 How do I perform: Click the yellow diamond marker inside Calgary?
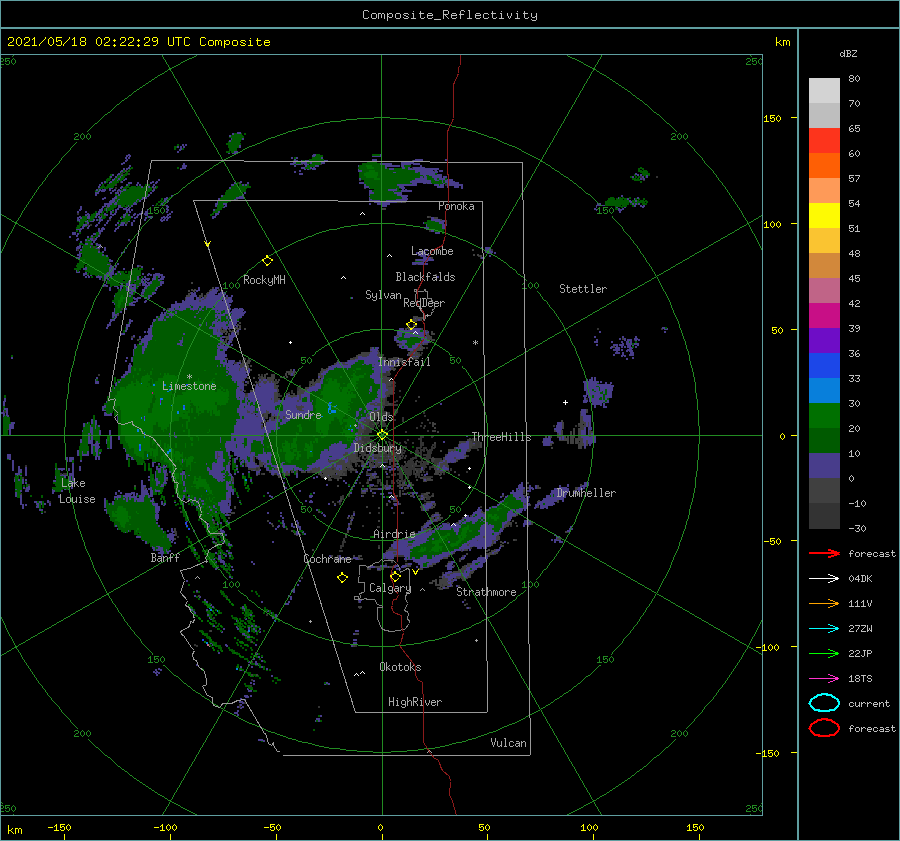click(395, 576)
